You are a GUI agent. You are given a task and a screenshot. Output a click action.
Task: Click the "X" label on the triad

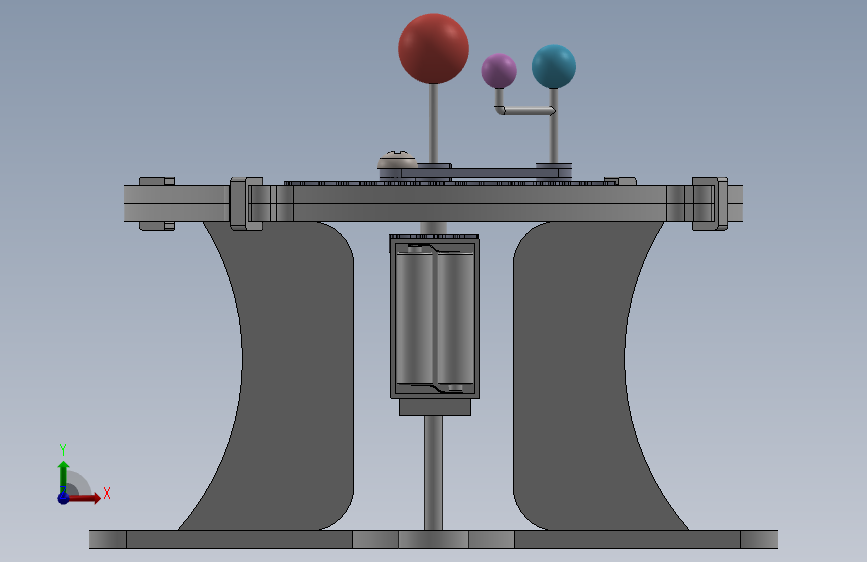coord(107,493)
